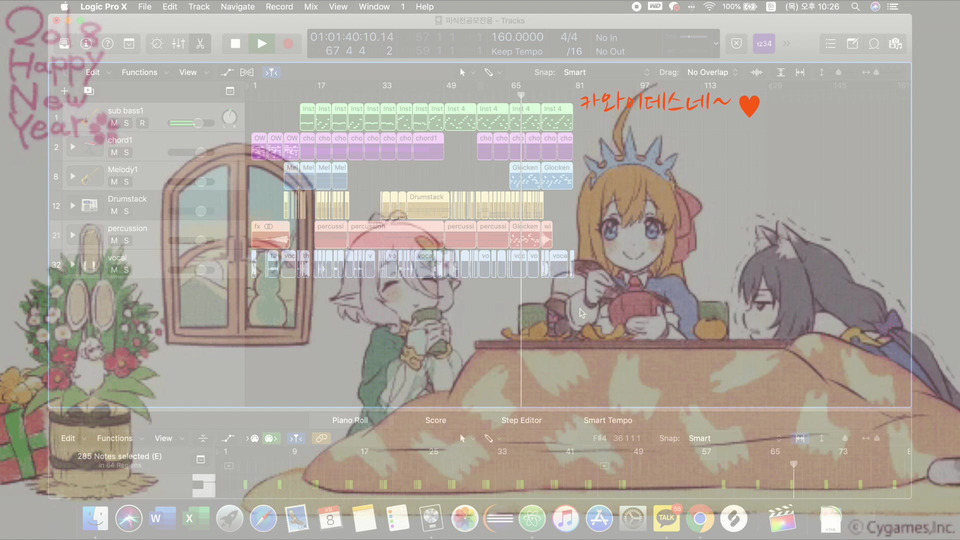Open the Navigate menu in menu bar
The image size is (960, 540).
[x=238, y=7]
